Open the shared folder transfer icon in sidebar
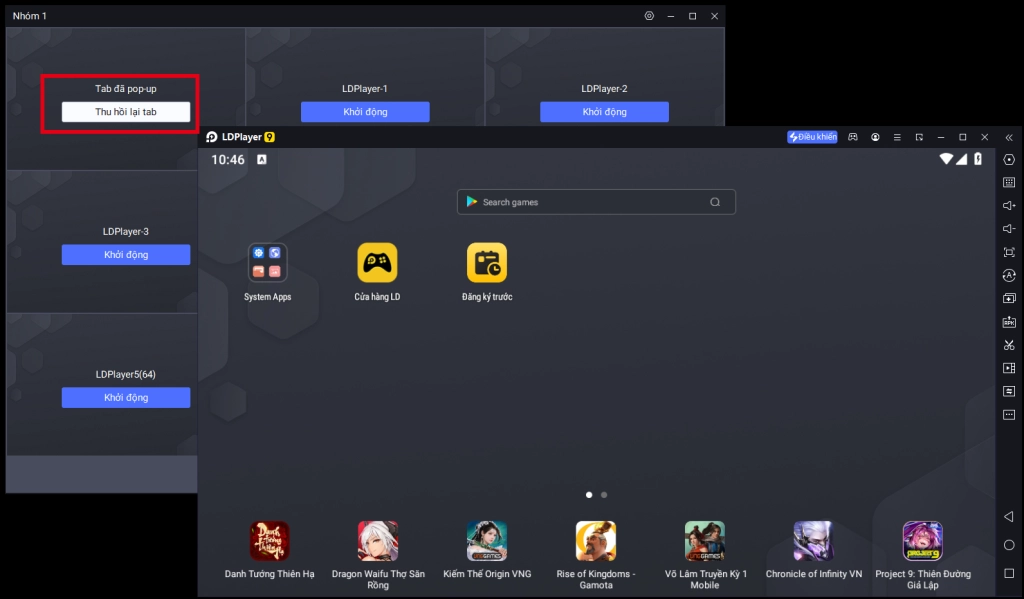 click(x=1009, y=391)
